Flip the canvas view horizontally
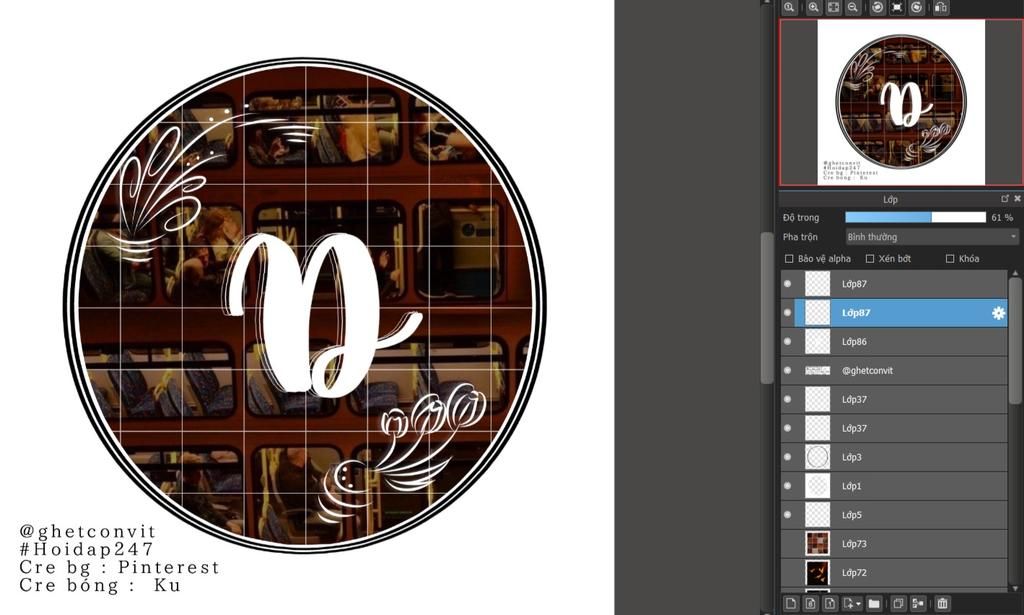The image size is (1024, 615). click(940, 7)
